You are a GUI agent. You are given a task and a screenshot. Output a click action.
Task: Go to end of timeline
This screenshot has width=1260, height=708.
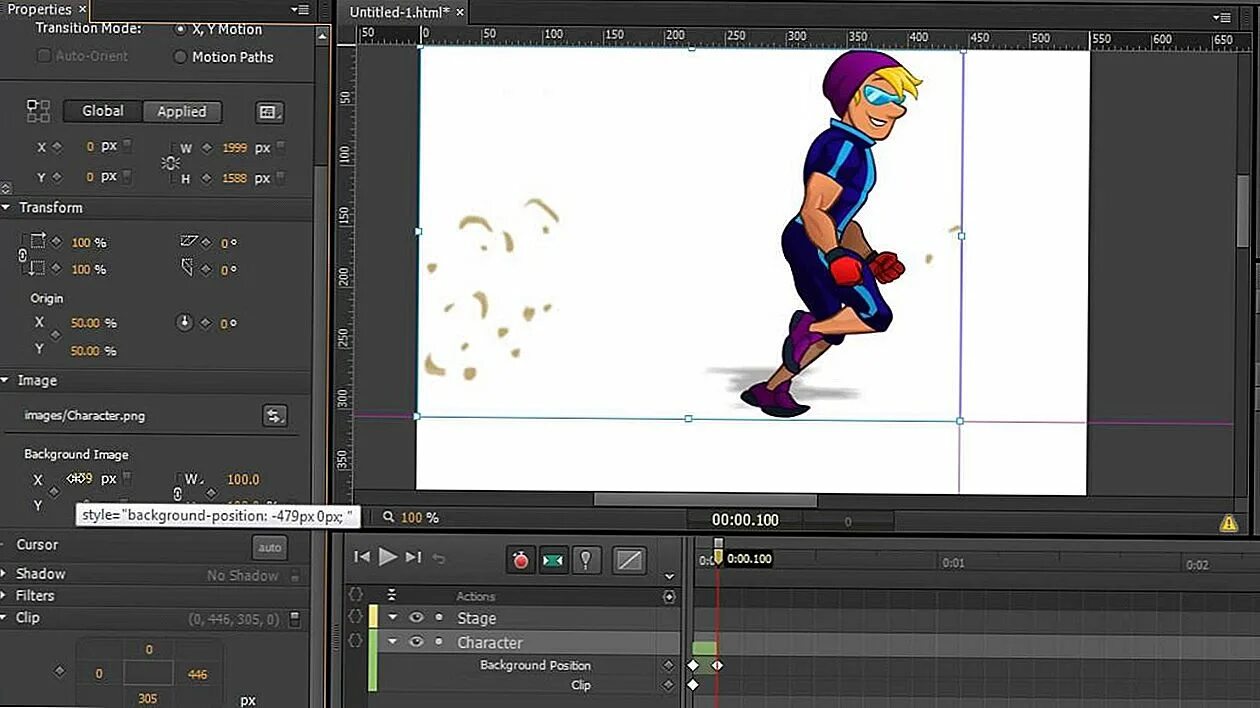pos(413,557)
